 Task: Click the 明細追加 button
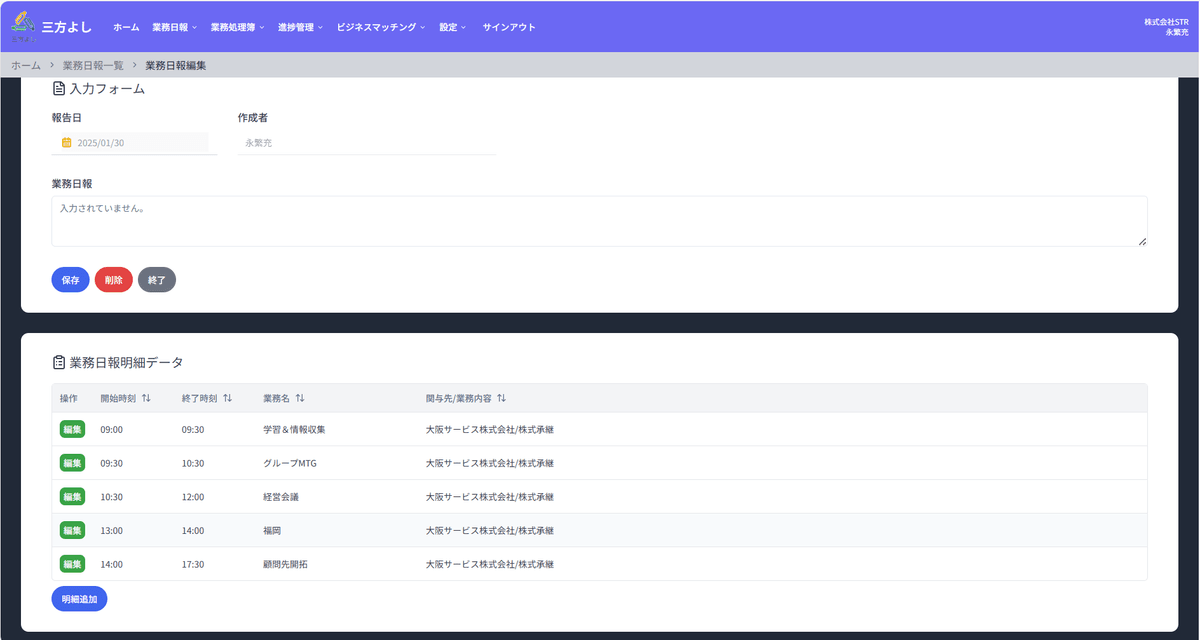click(x=79, y=598)
